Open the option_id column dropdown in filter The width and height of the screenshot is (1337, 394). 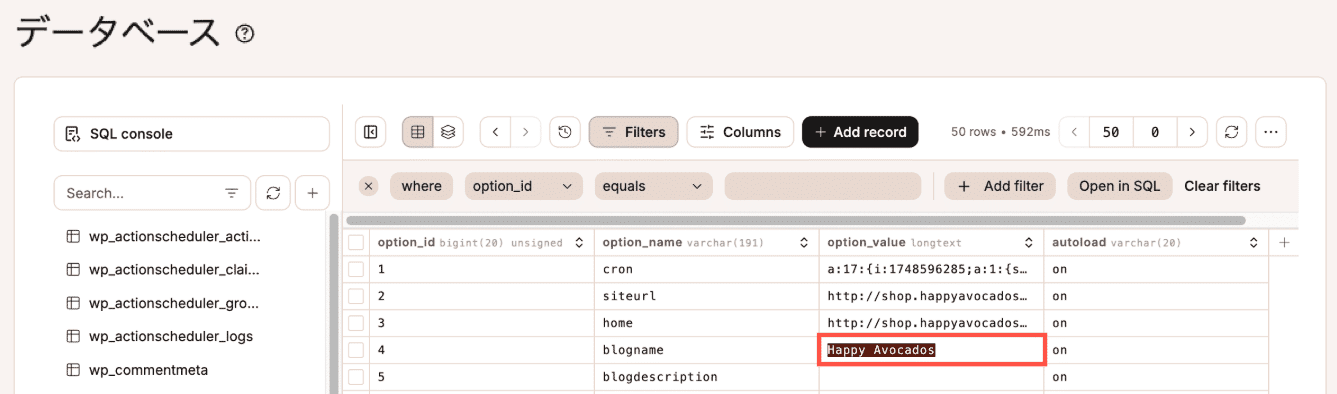click(524, 186)
